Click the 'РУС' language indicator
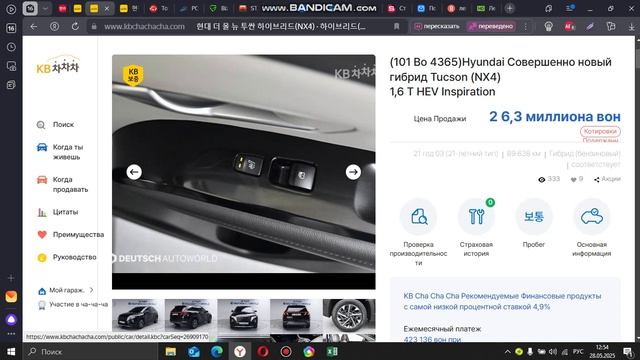Screen dimensions: 640x360 point(578,351)
